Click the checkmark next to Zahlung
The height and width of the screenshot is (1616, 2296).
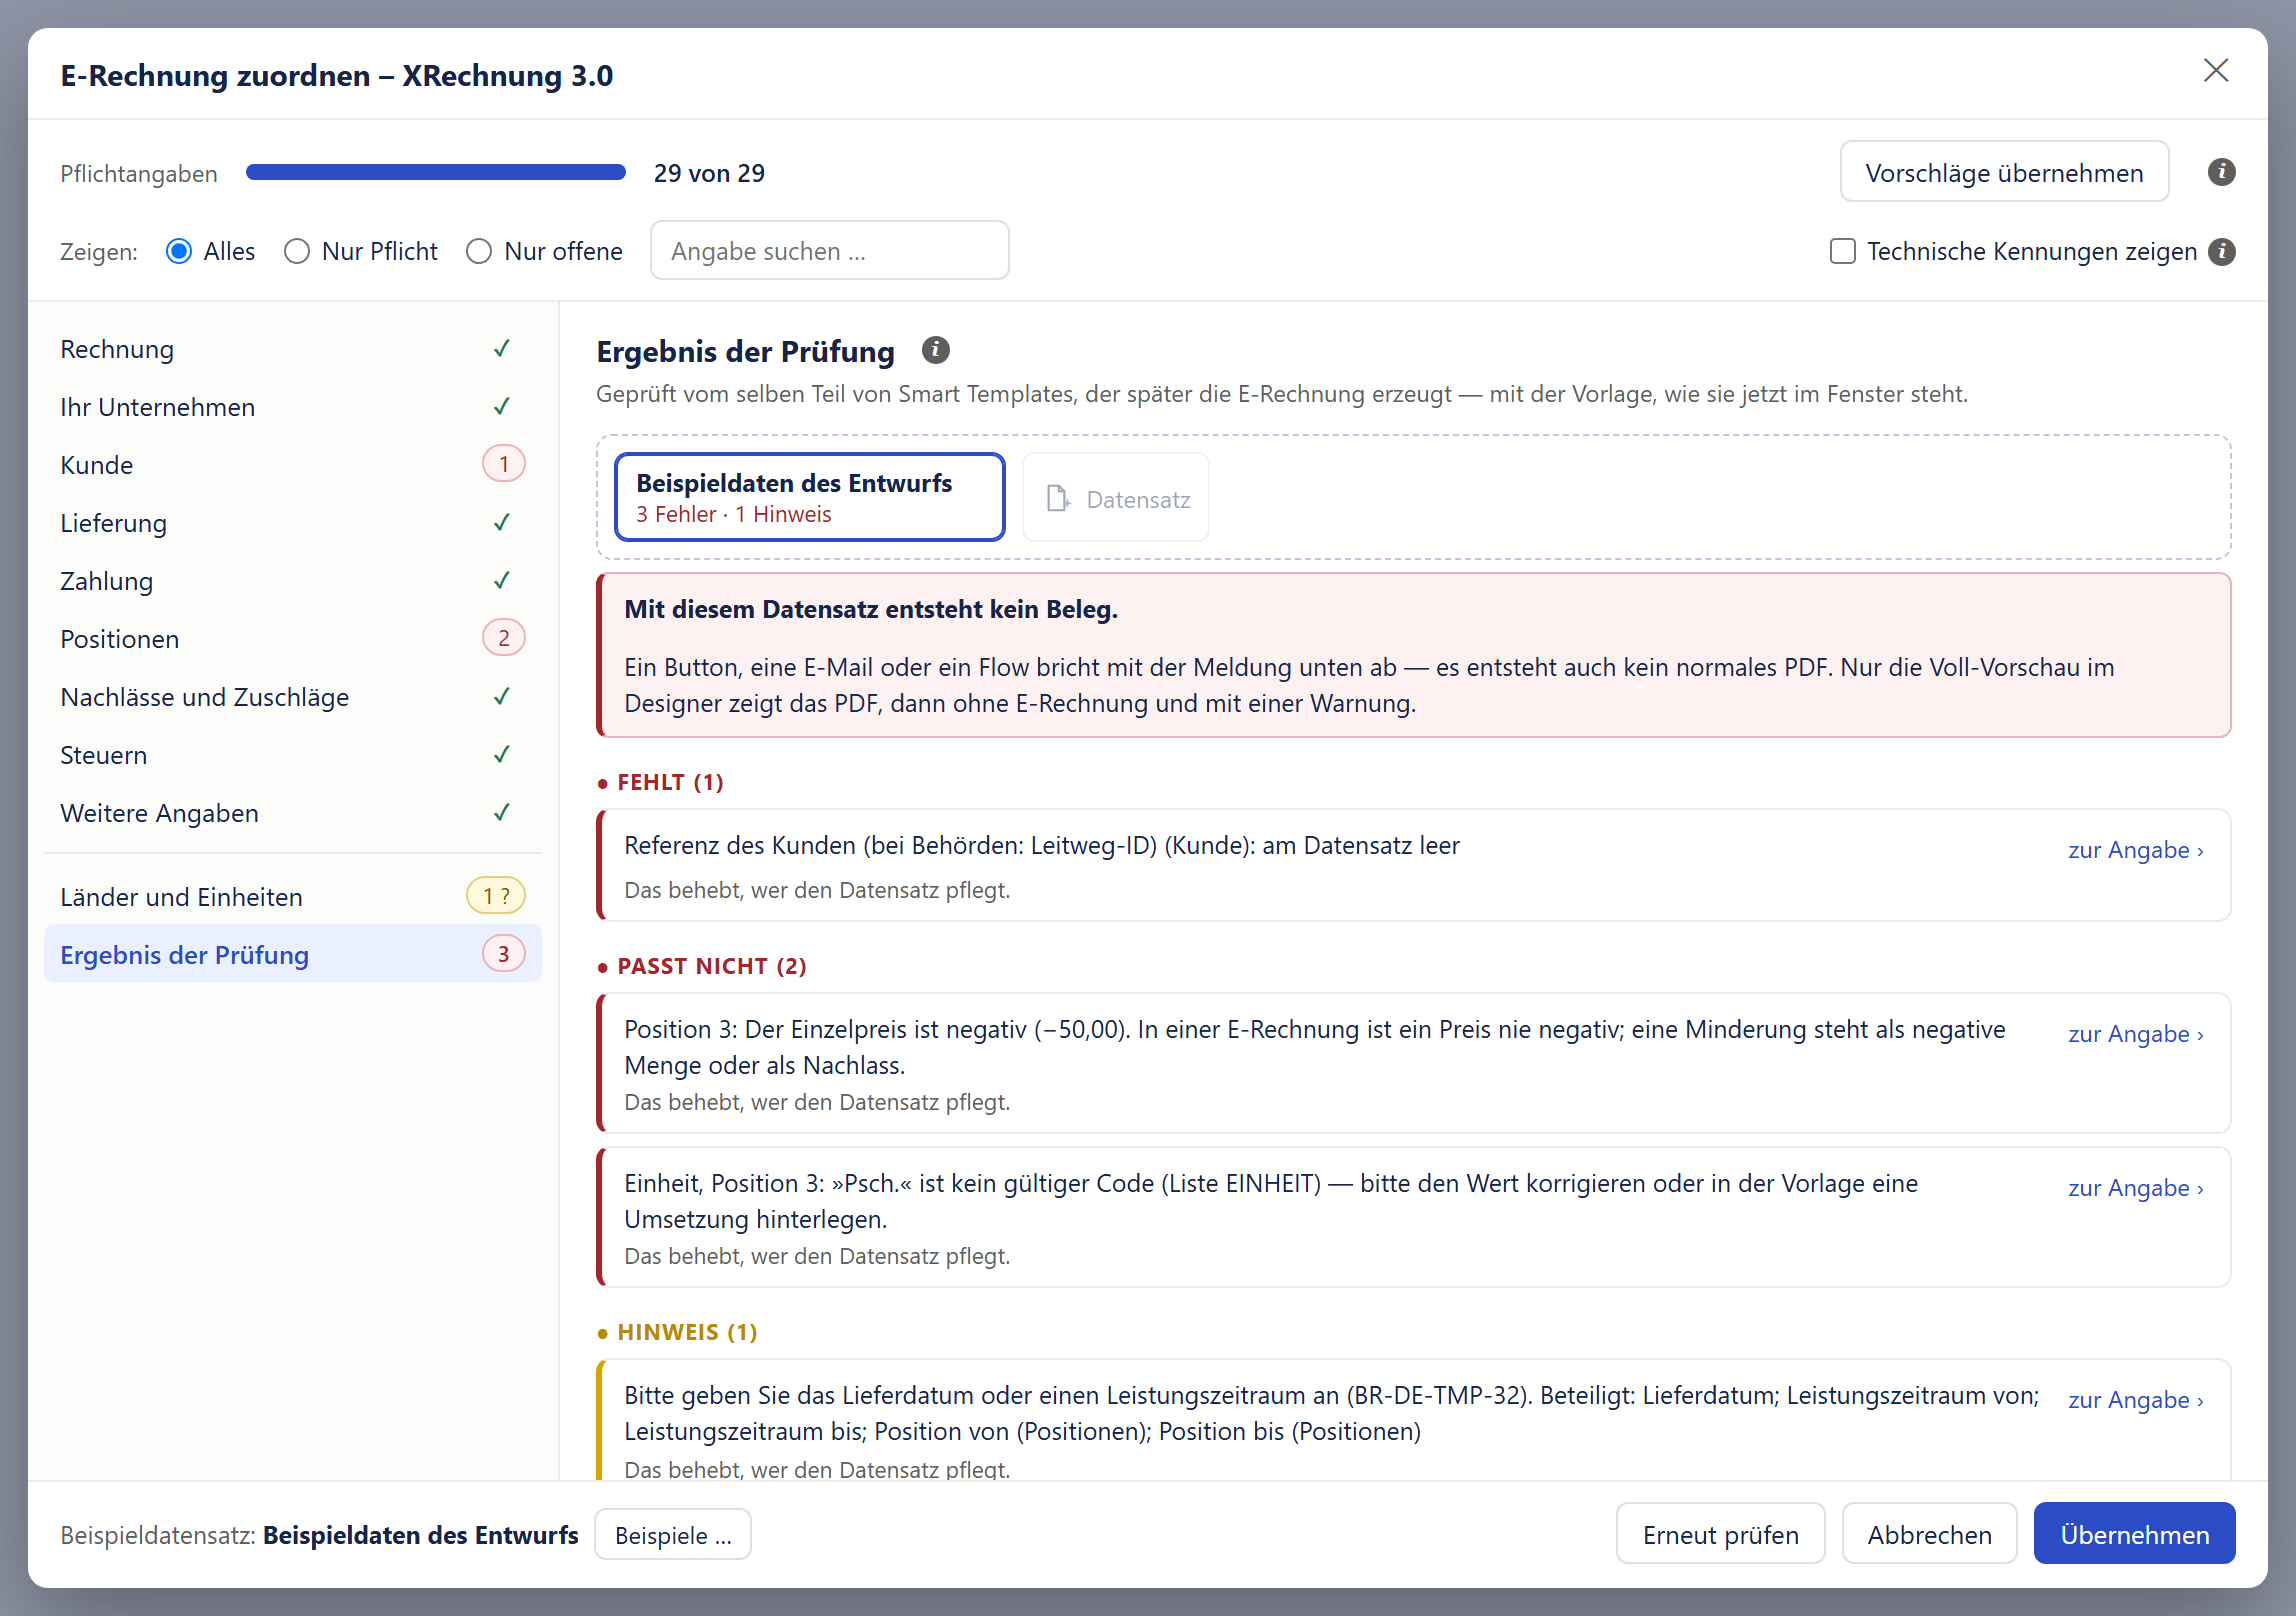(x=502, y=580)
